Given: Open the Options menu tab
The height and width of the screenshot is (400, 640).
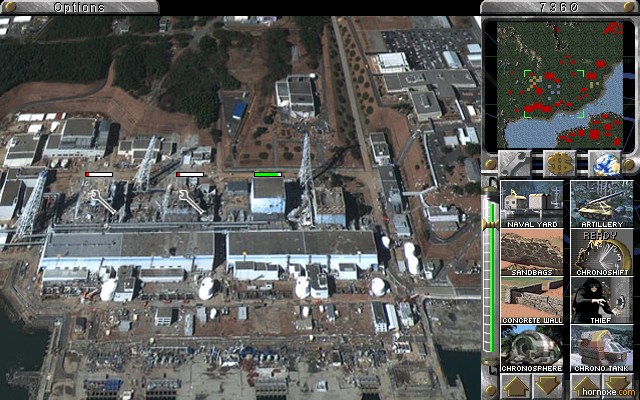Looking at the screenshot, I should 79,8.
